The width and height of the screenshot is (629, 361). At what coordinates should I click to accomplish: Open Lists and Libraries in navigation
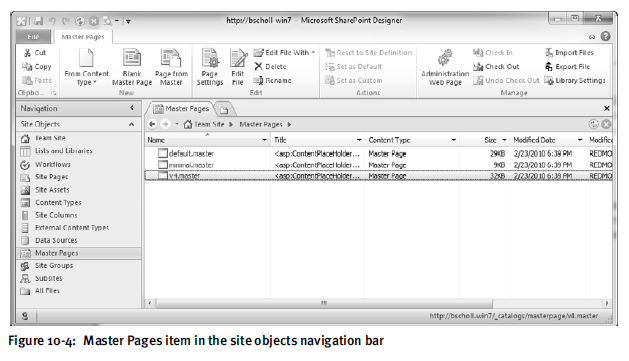(64, 151)
